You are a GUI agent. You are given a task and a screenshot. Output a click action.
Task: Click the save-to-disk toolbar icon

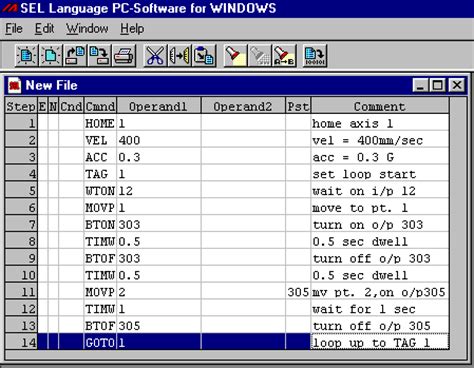click(x=99, y=55)
